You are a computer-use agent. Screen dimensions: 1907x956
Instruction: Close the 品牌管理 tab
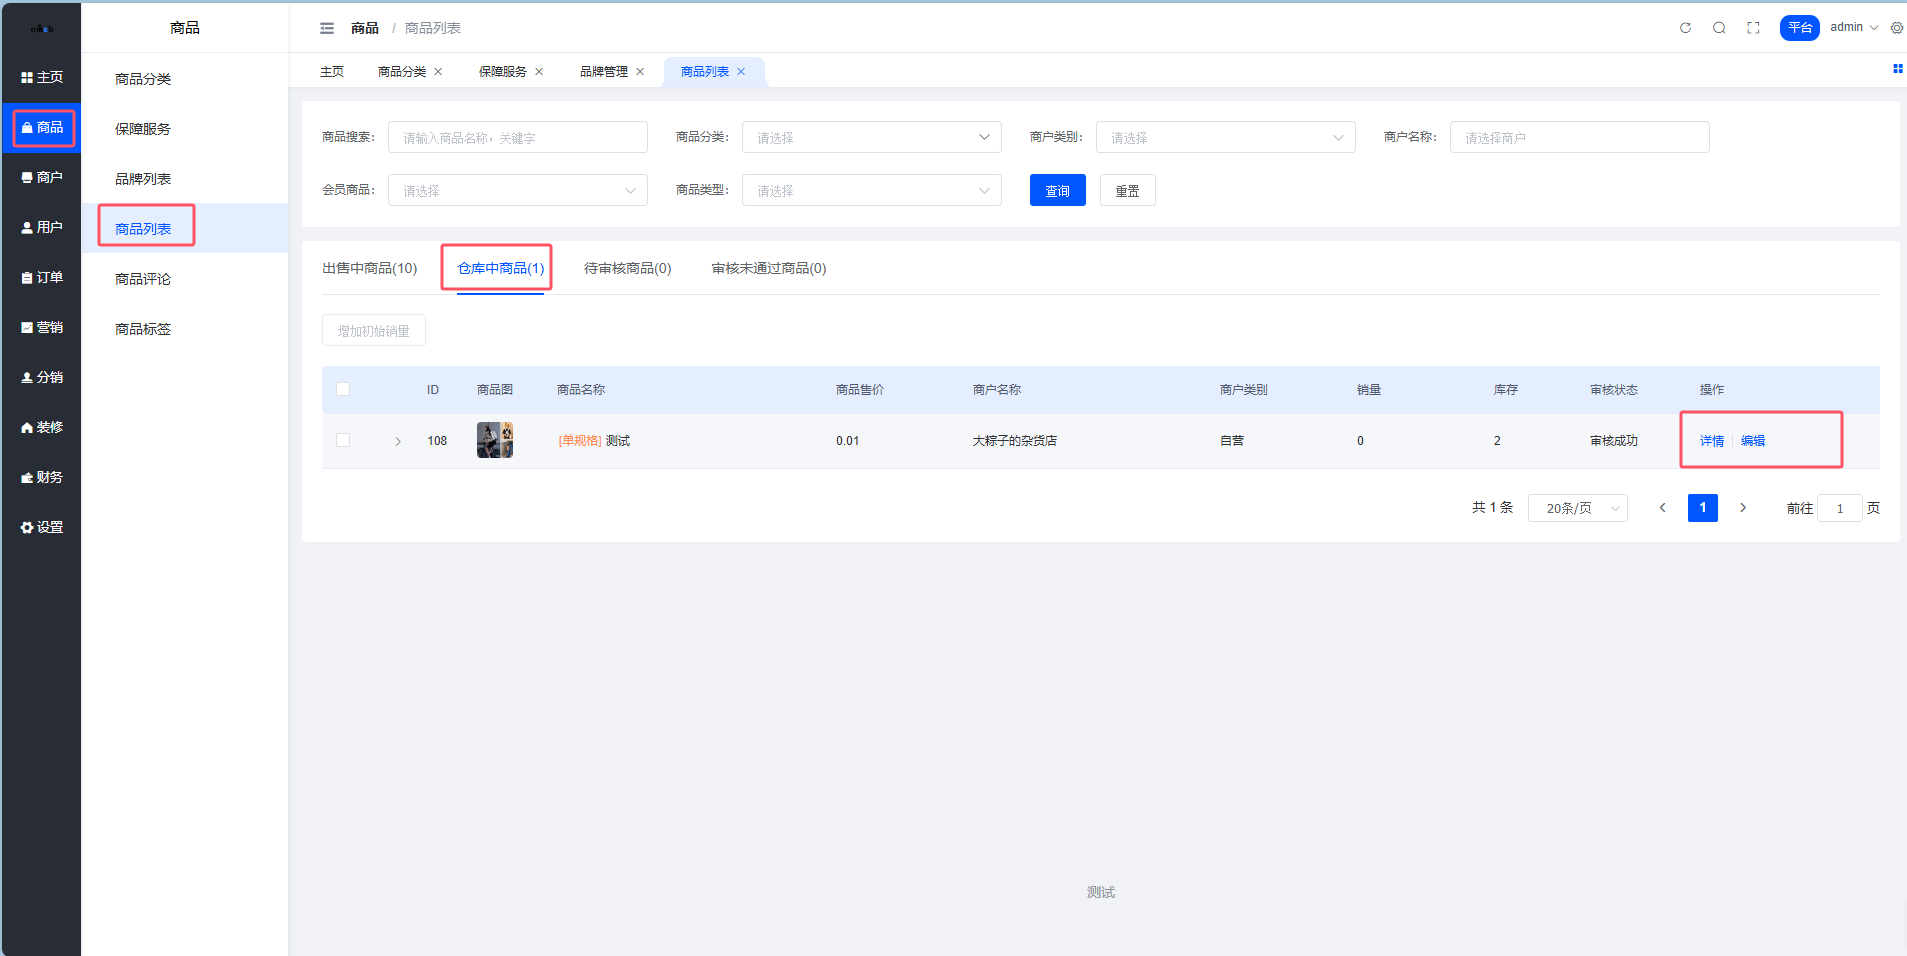[x=640, y=72]
